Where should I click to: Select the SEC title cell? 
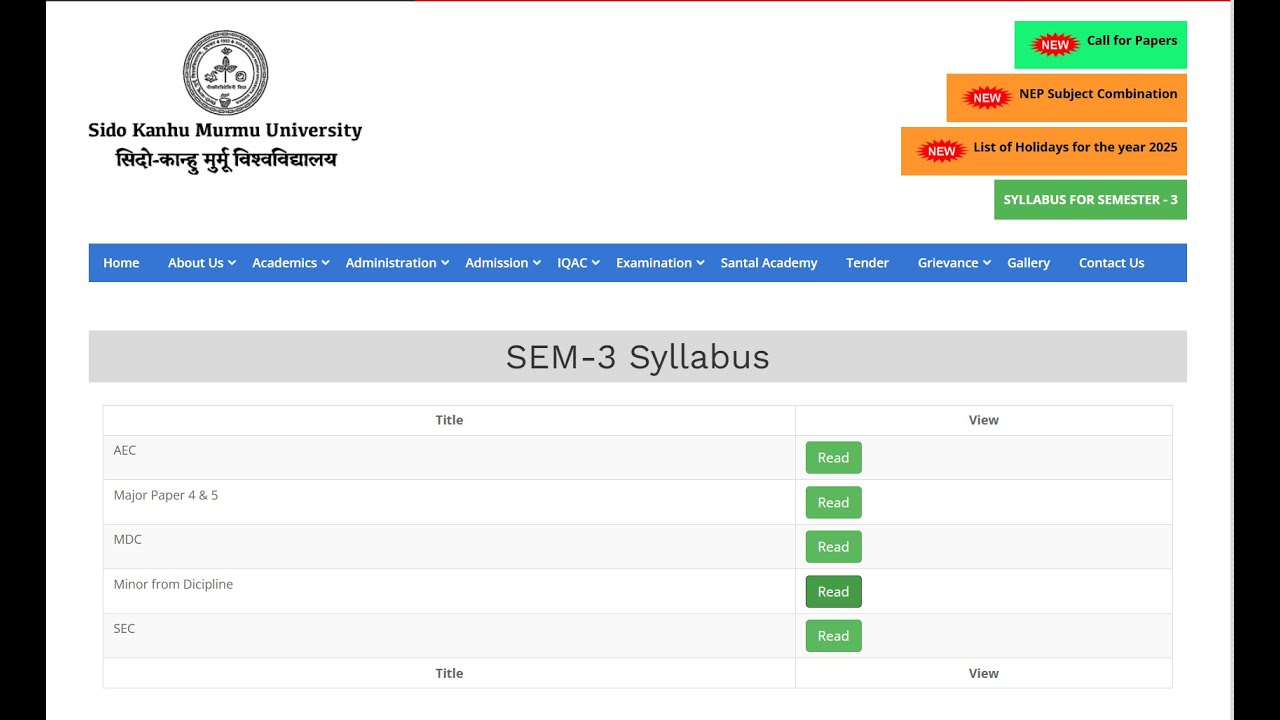449,636
